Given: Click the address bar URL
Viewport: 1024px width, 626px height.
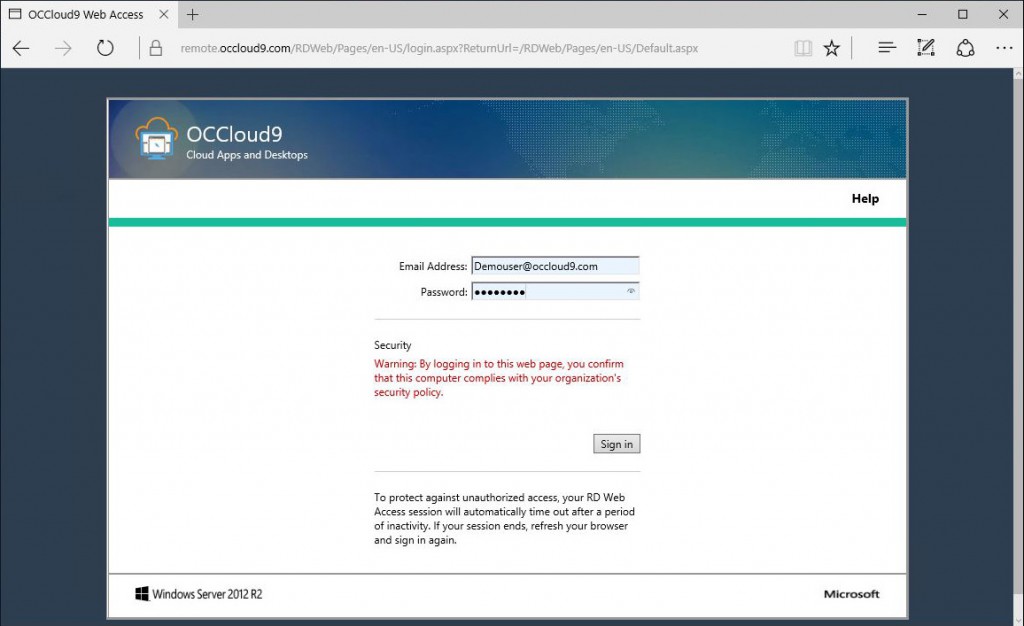Looking at the screenshot, I should (x=439, y=48).
